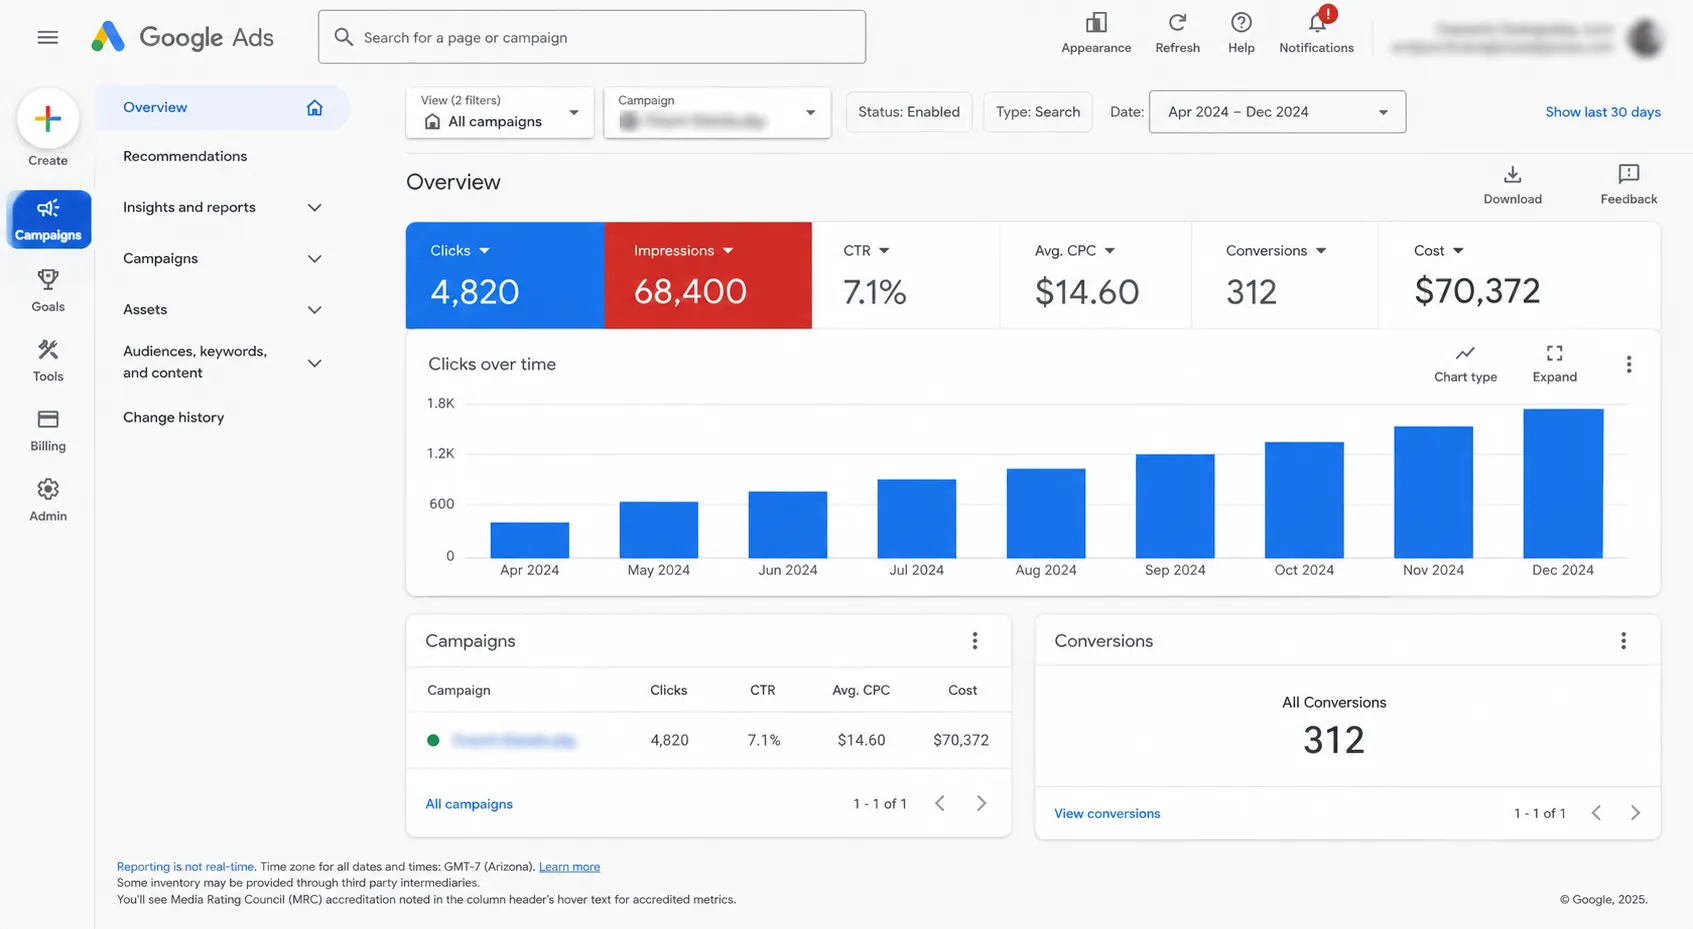Download the overview report
This screenshot has height=929, width=1693.
click(x=1512, y=185)
